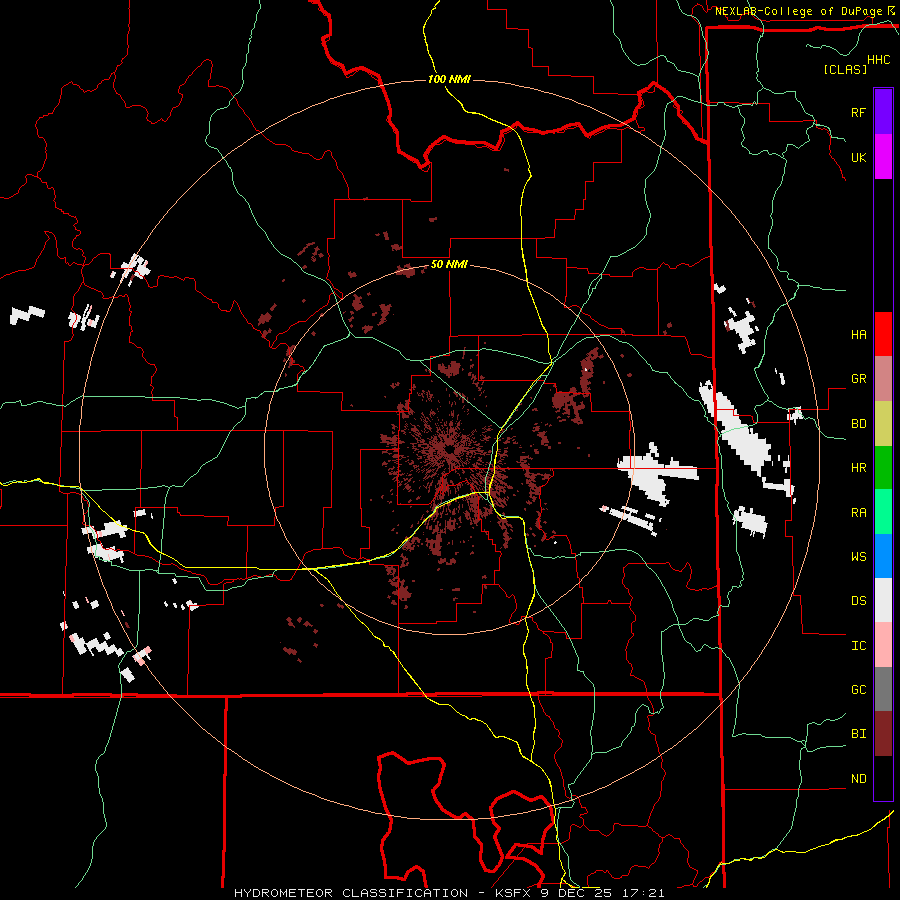Click the RA legend label
The width and height of the screenshot is (900, 900).
click(858, 513)
